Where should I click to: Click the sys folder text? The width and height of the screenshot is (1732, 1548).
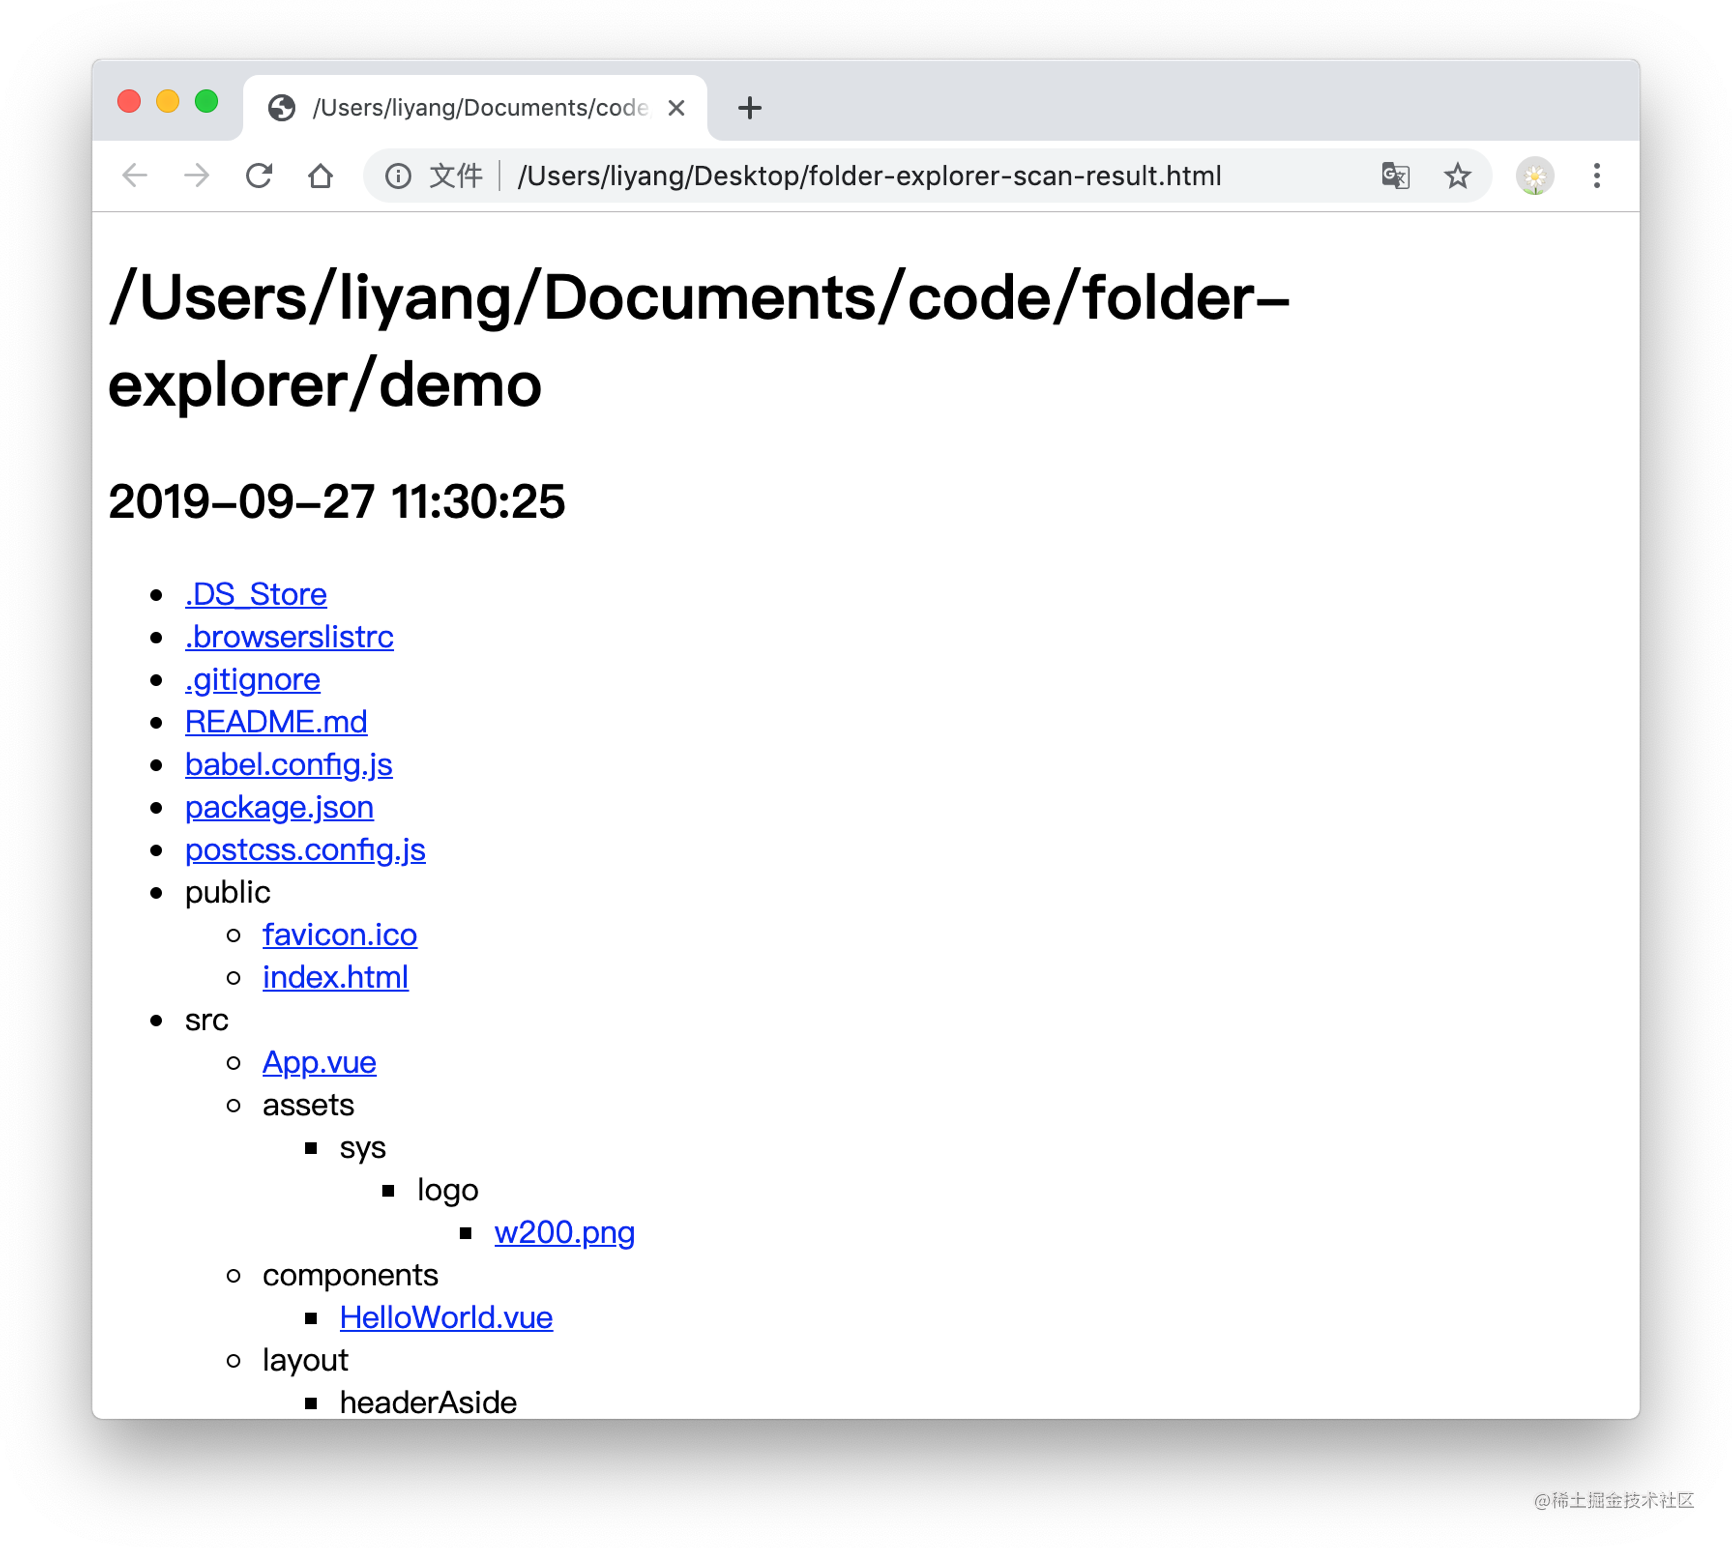coord(363,1147)
